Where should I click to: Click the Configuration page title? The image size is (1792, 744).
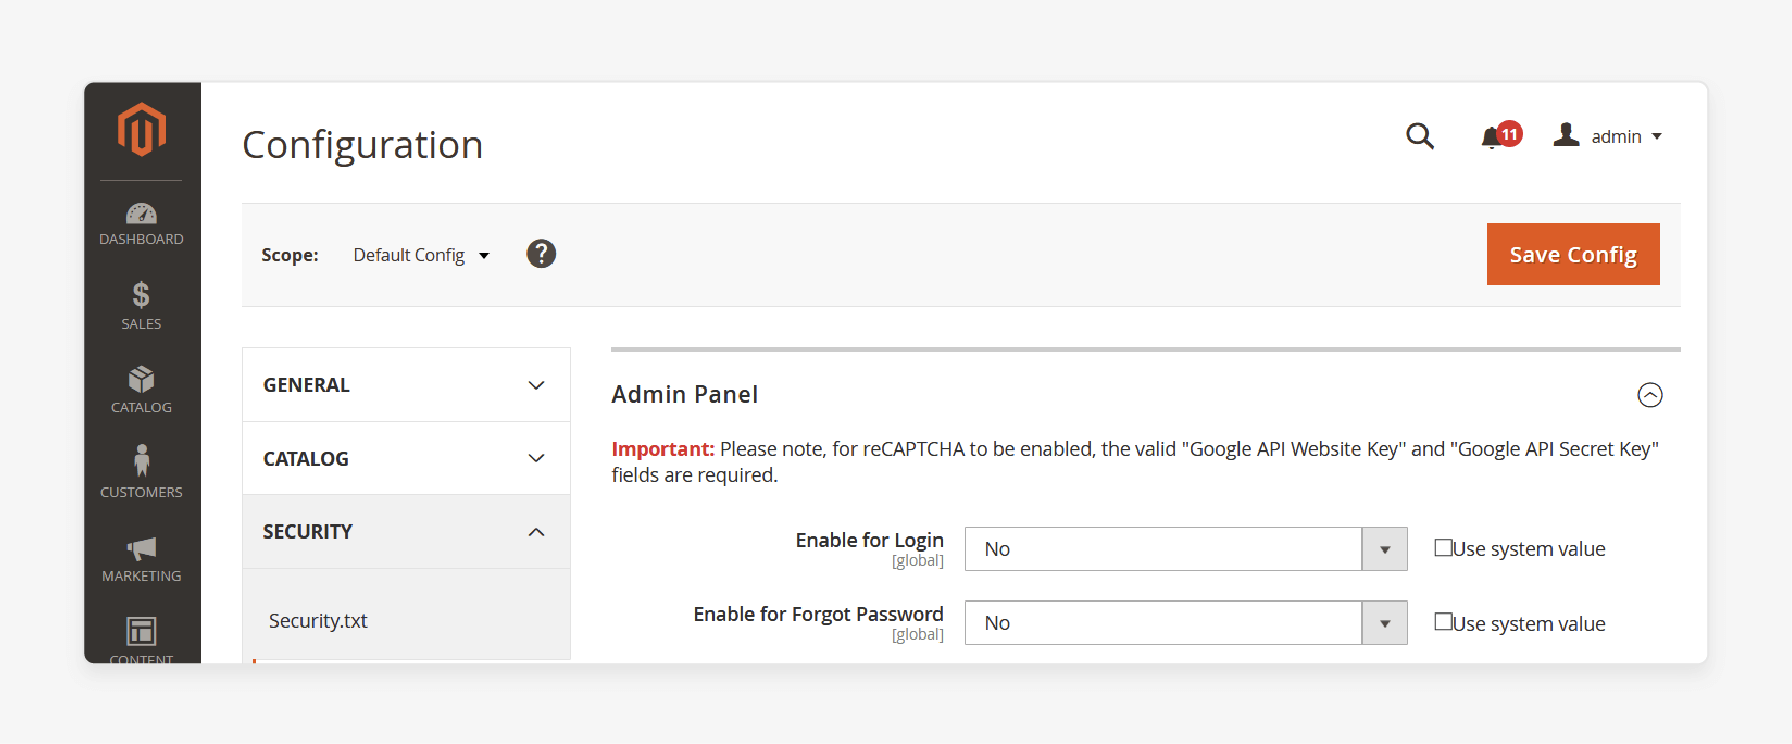363,145
